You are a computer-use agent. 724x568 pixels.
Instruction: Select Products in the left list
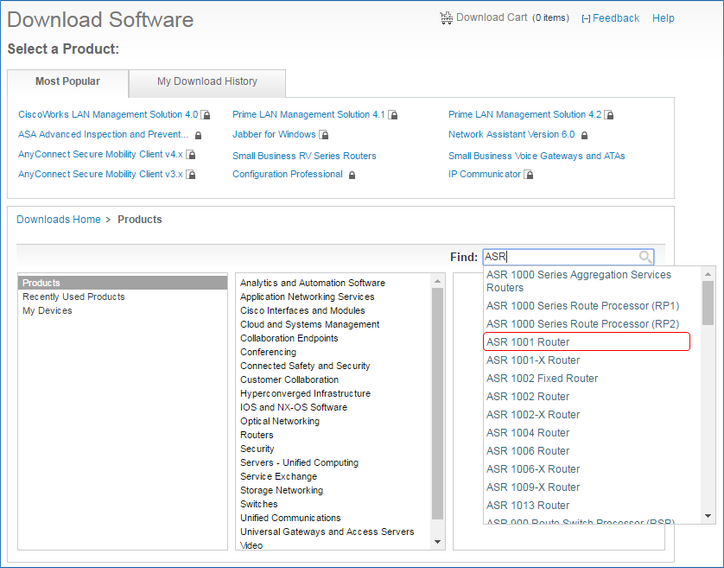[122, 283]
